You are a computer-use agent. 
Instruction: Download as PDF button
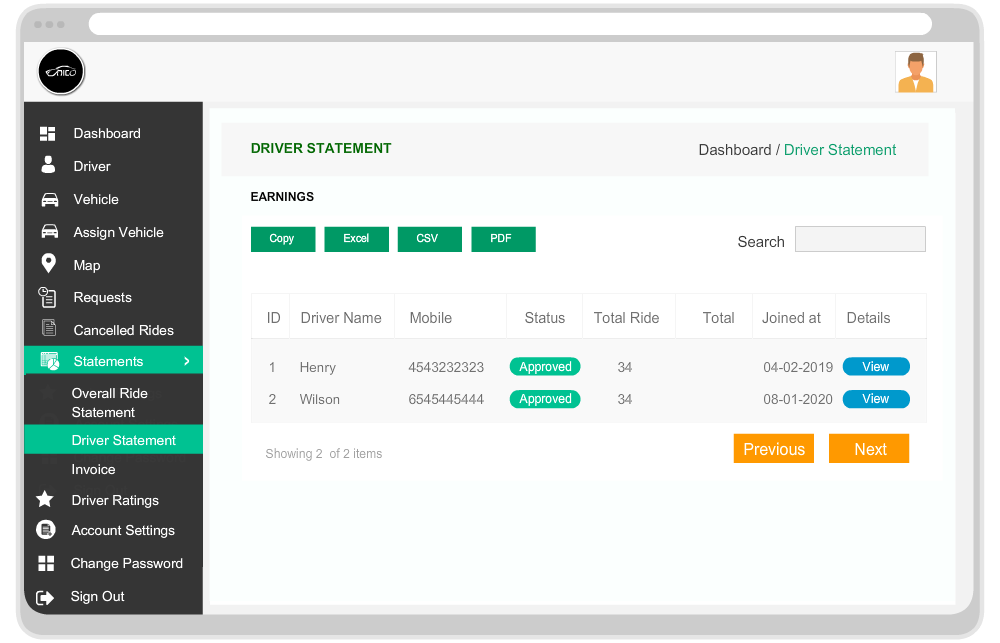click(x=503, y=239)
